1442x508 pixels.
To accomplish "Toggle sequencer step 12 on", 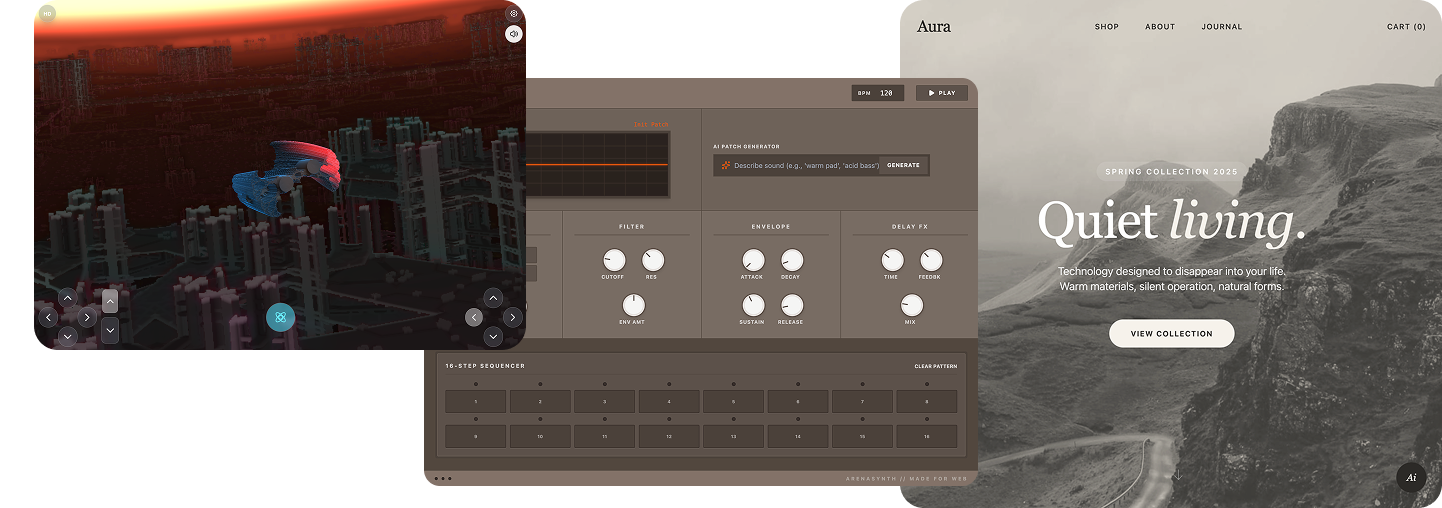I will 669,437.
